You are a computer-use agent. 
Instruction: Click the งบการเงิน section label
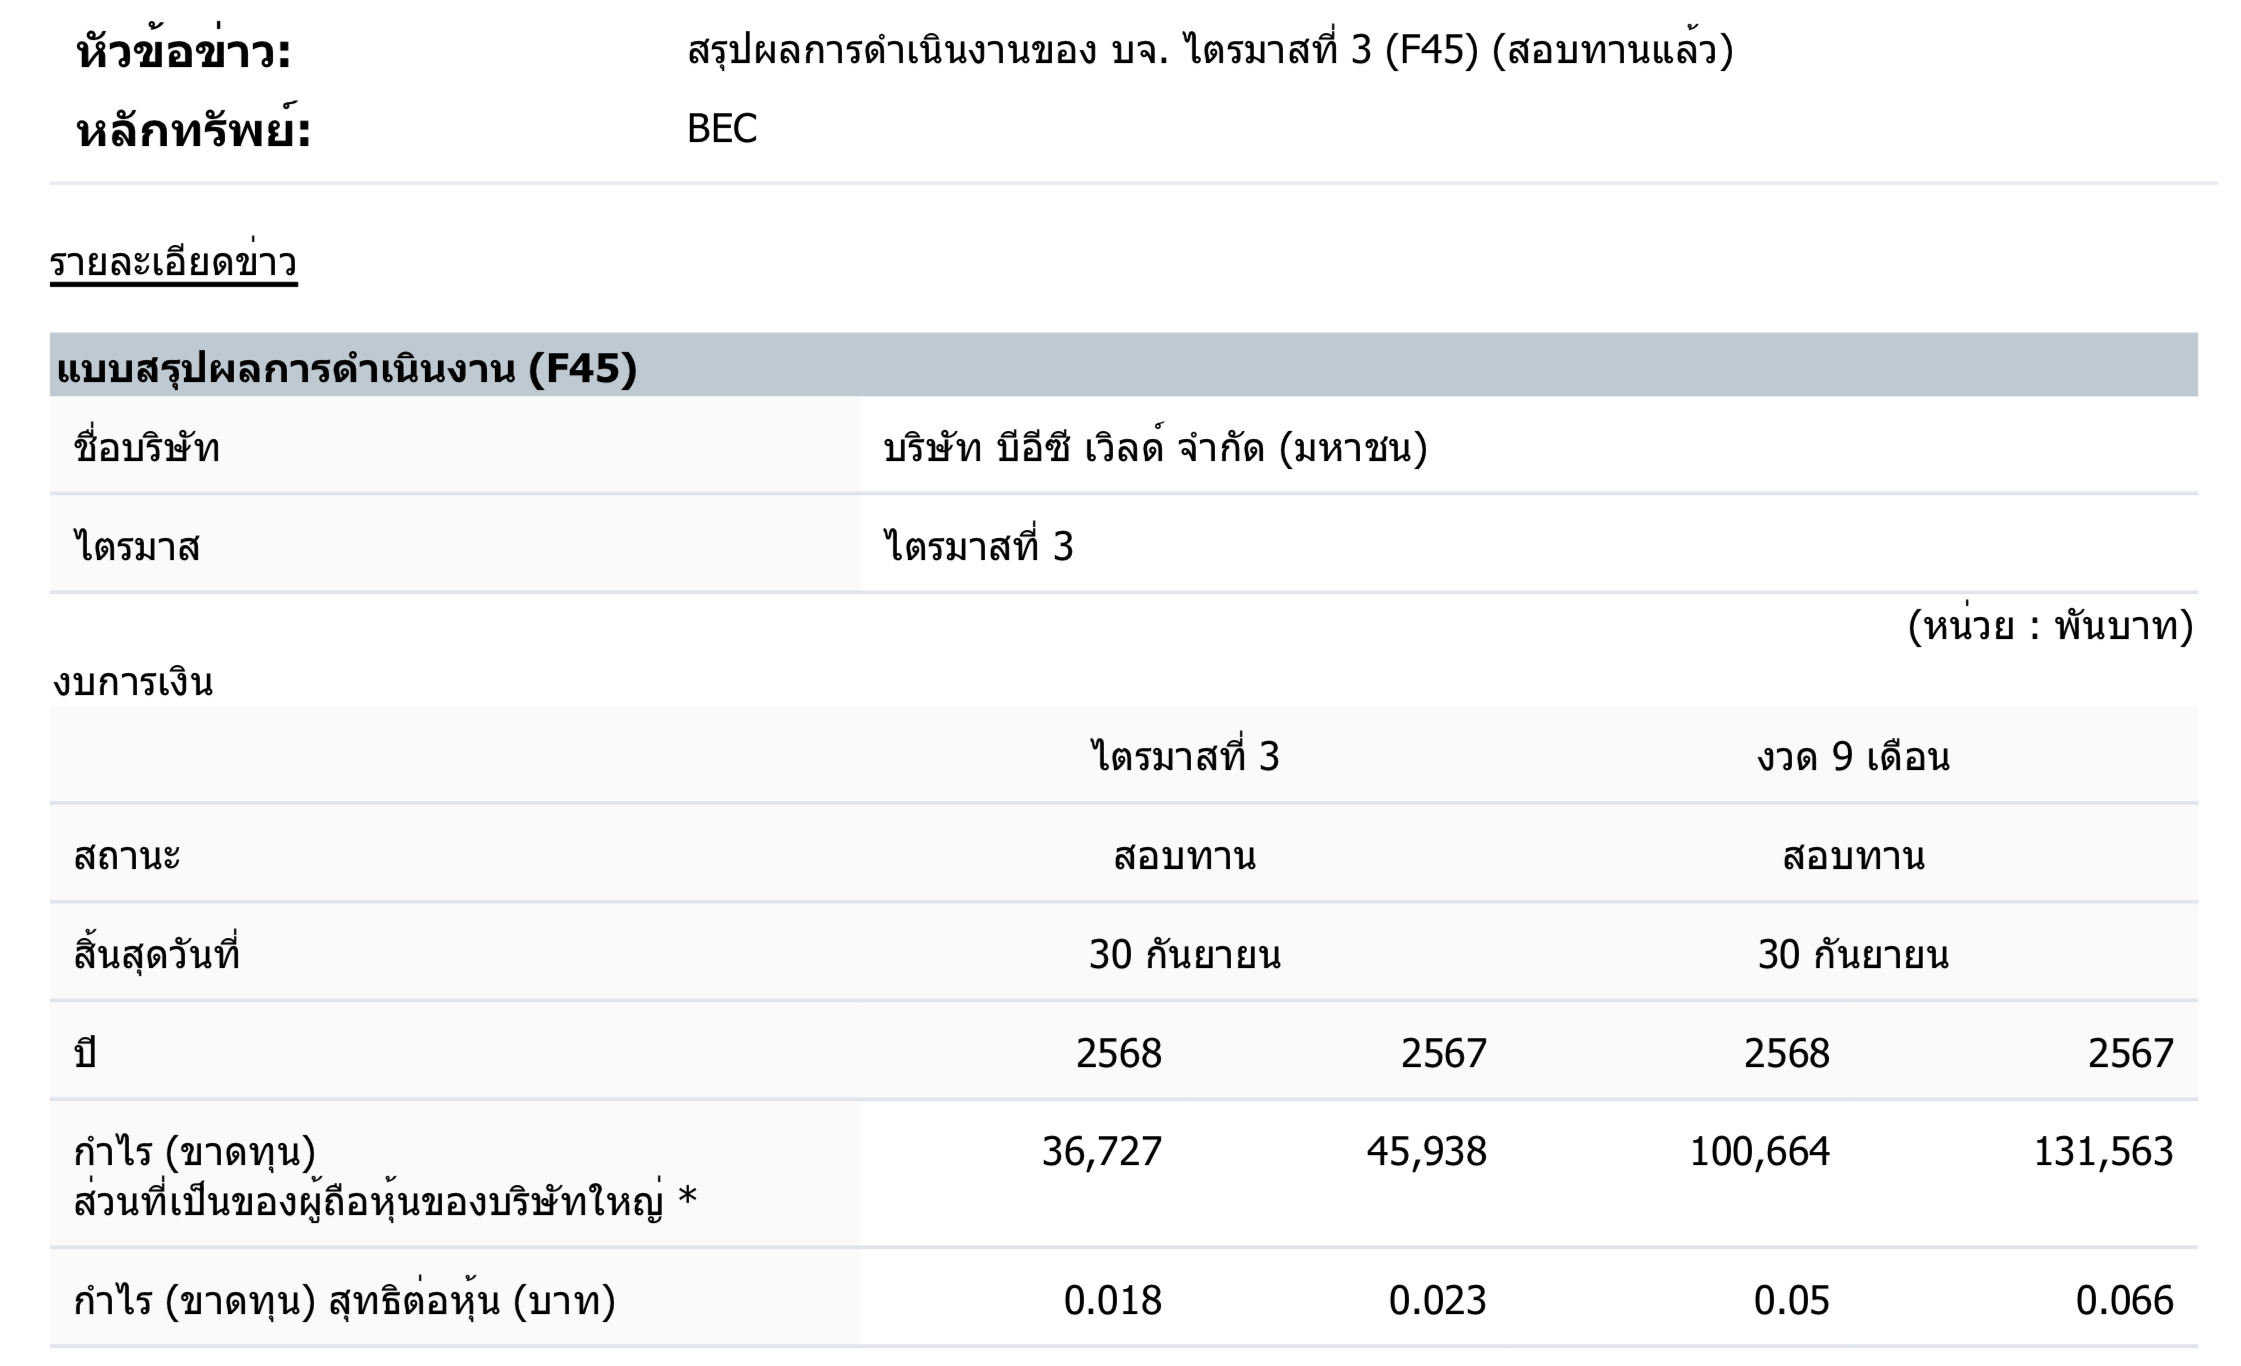133,683
